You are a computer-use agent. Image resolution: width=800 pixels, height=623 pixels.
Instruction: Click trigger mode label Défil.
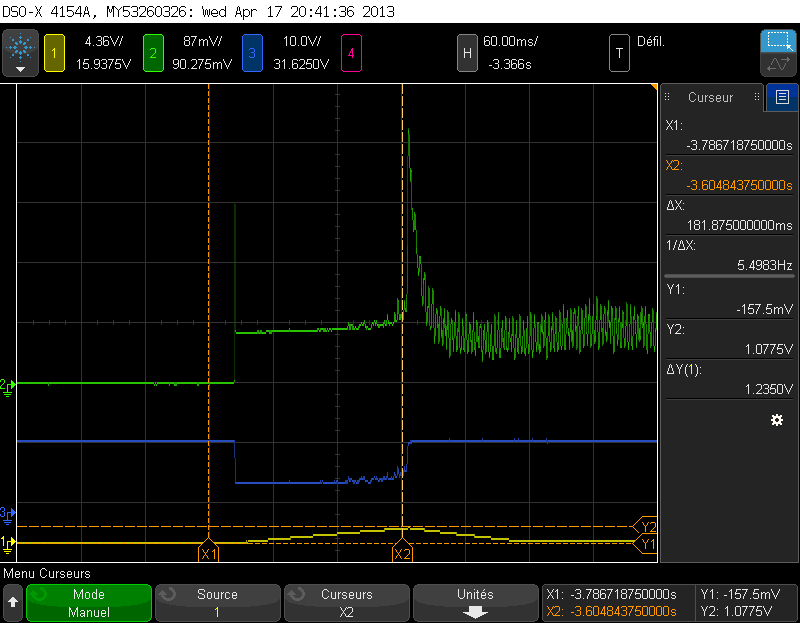point(651,41)
